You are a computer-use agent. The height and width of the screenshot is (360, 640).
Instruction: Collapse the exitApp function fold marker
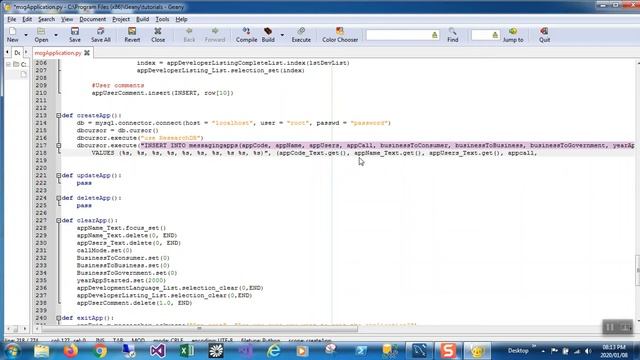58,318
